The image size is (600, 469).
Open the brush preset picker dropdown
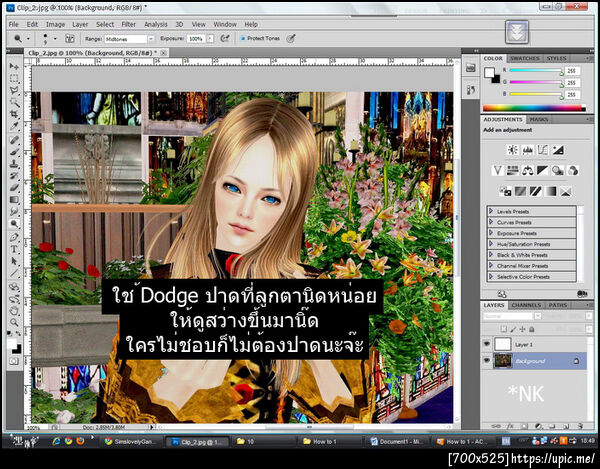[x=55, y=39]
